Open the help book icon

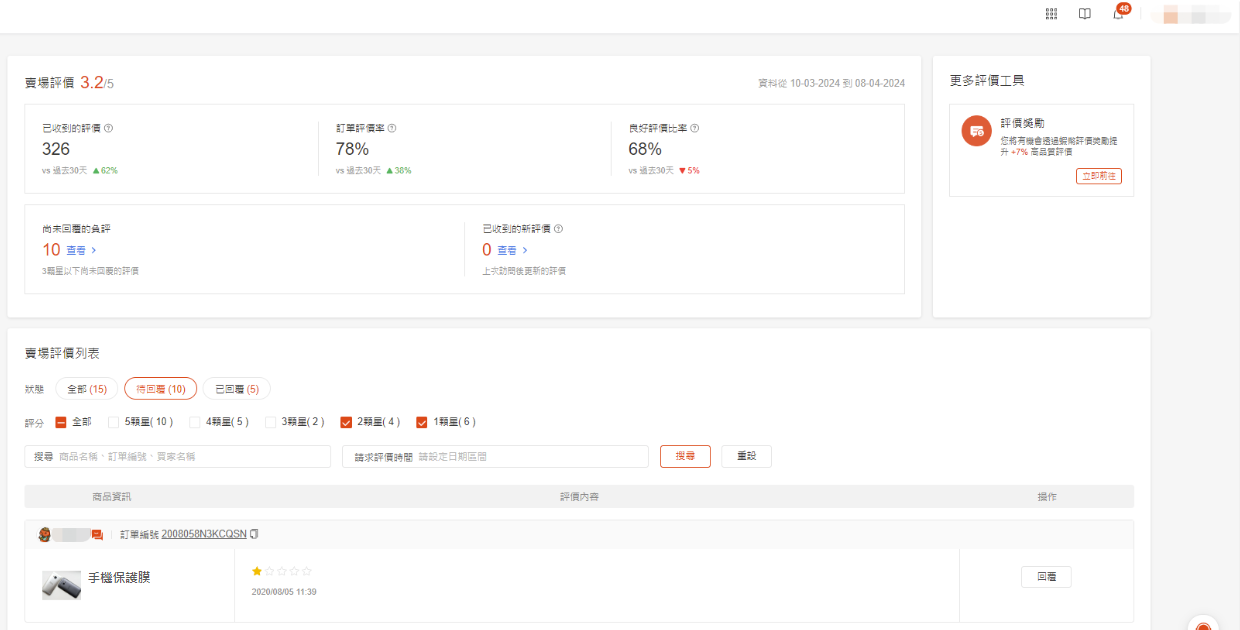pos(1085,14)
